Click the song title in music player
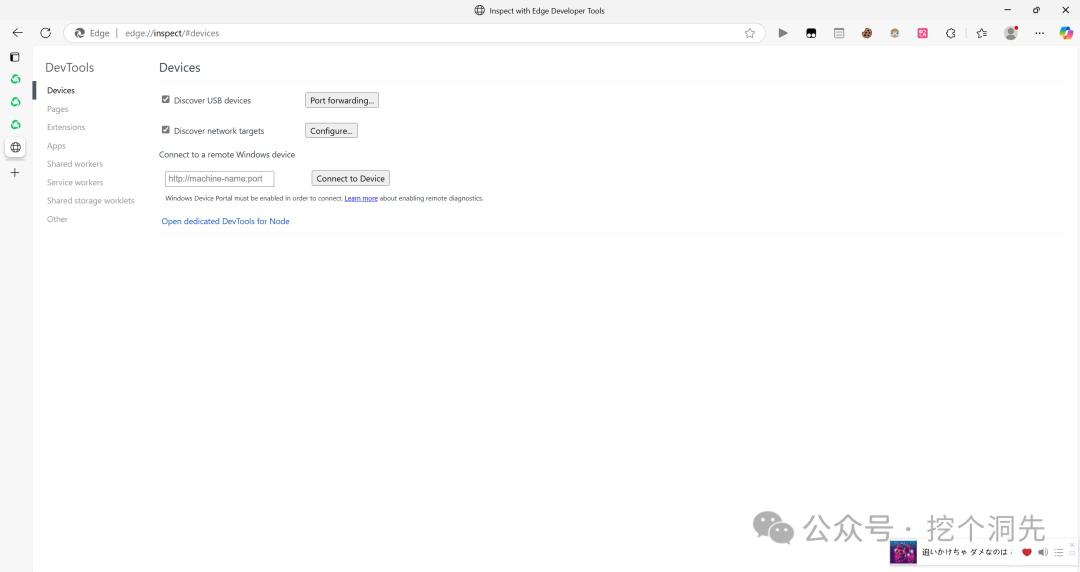 pyautogui.click(x=967, y=552)
